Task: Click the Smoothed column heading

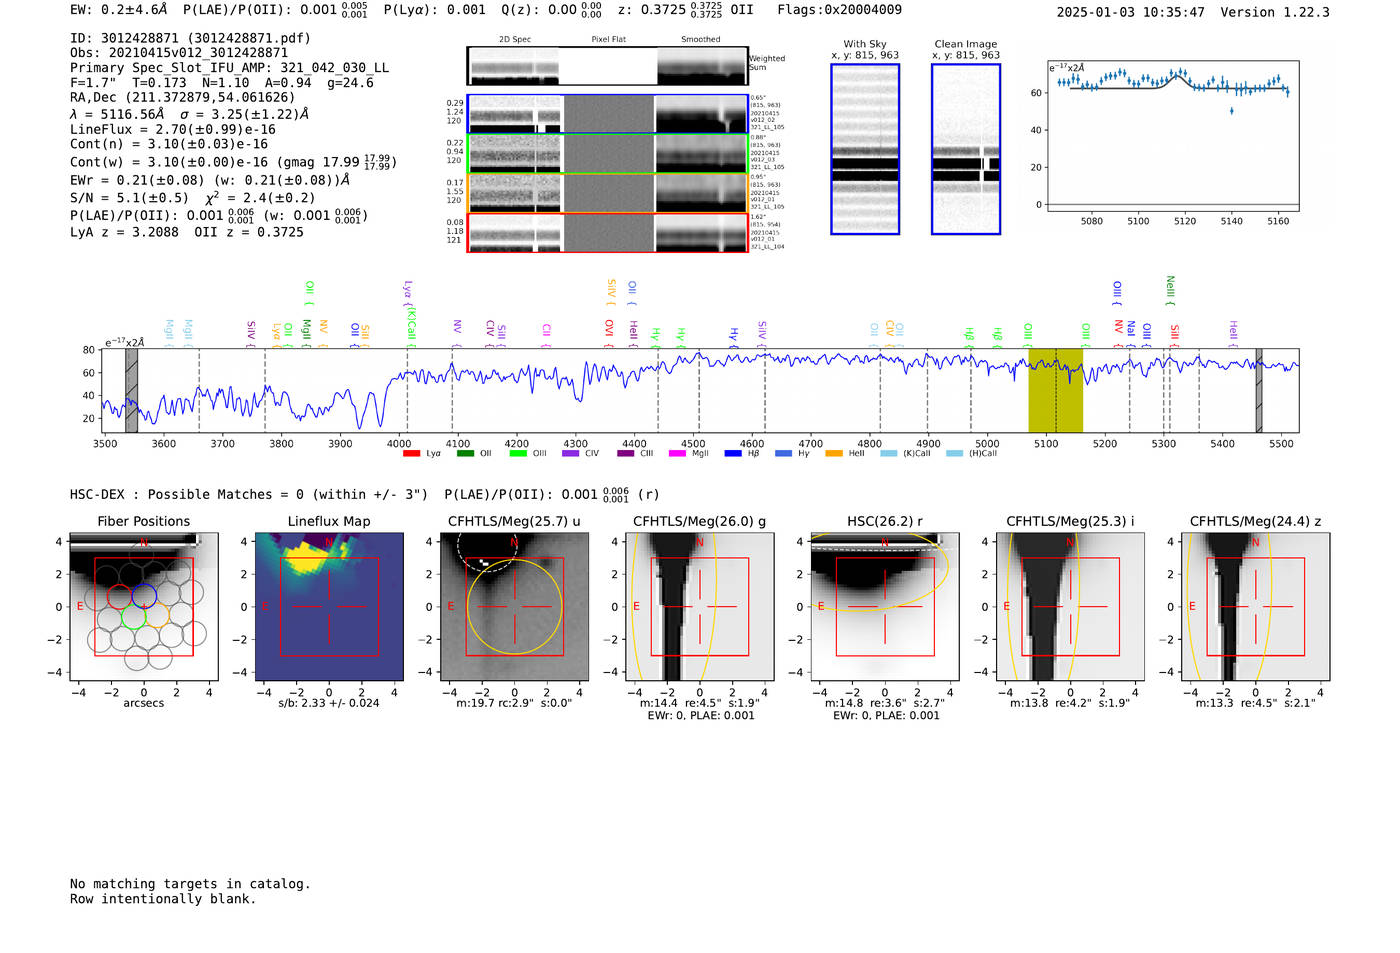Action: [x=700, y=40]
